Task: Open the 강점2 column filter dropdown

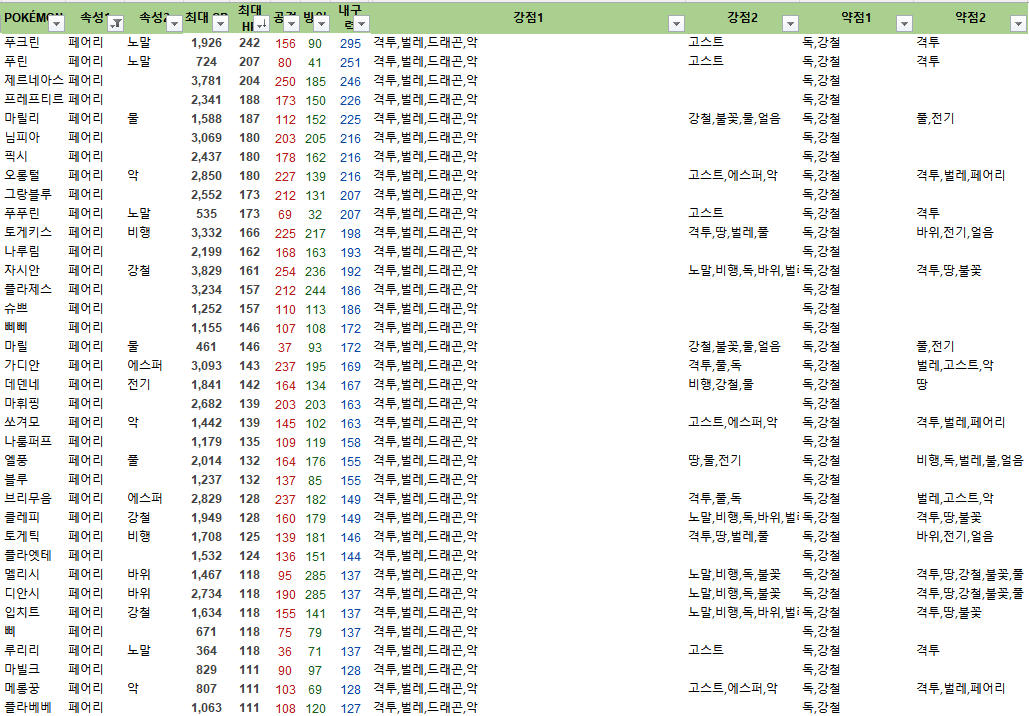Action: point(791,24)
